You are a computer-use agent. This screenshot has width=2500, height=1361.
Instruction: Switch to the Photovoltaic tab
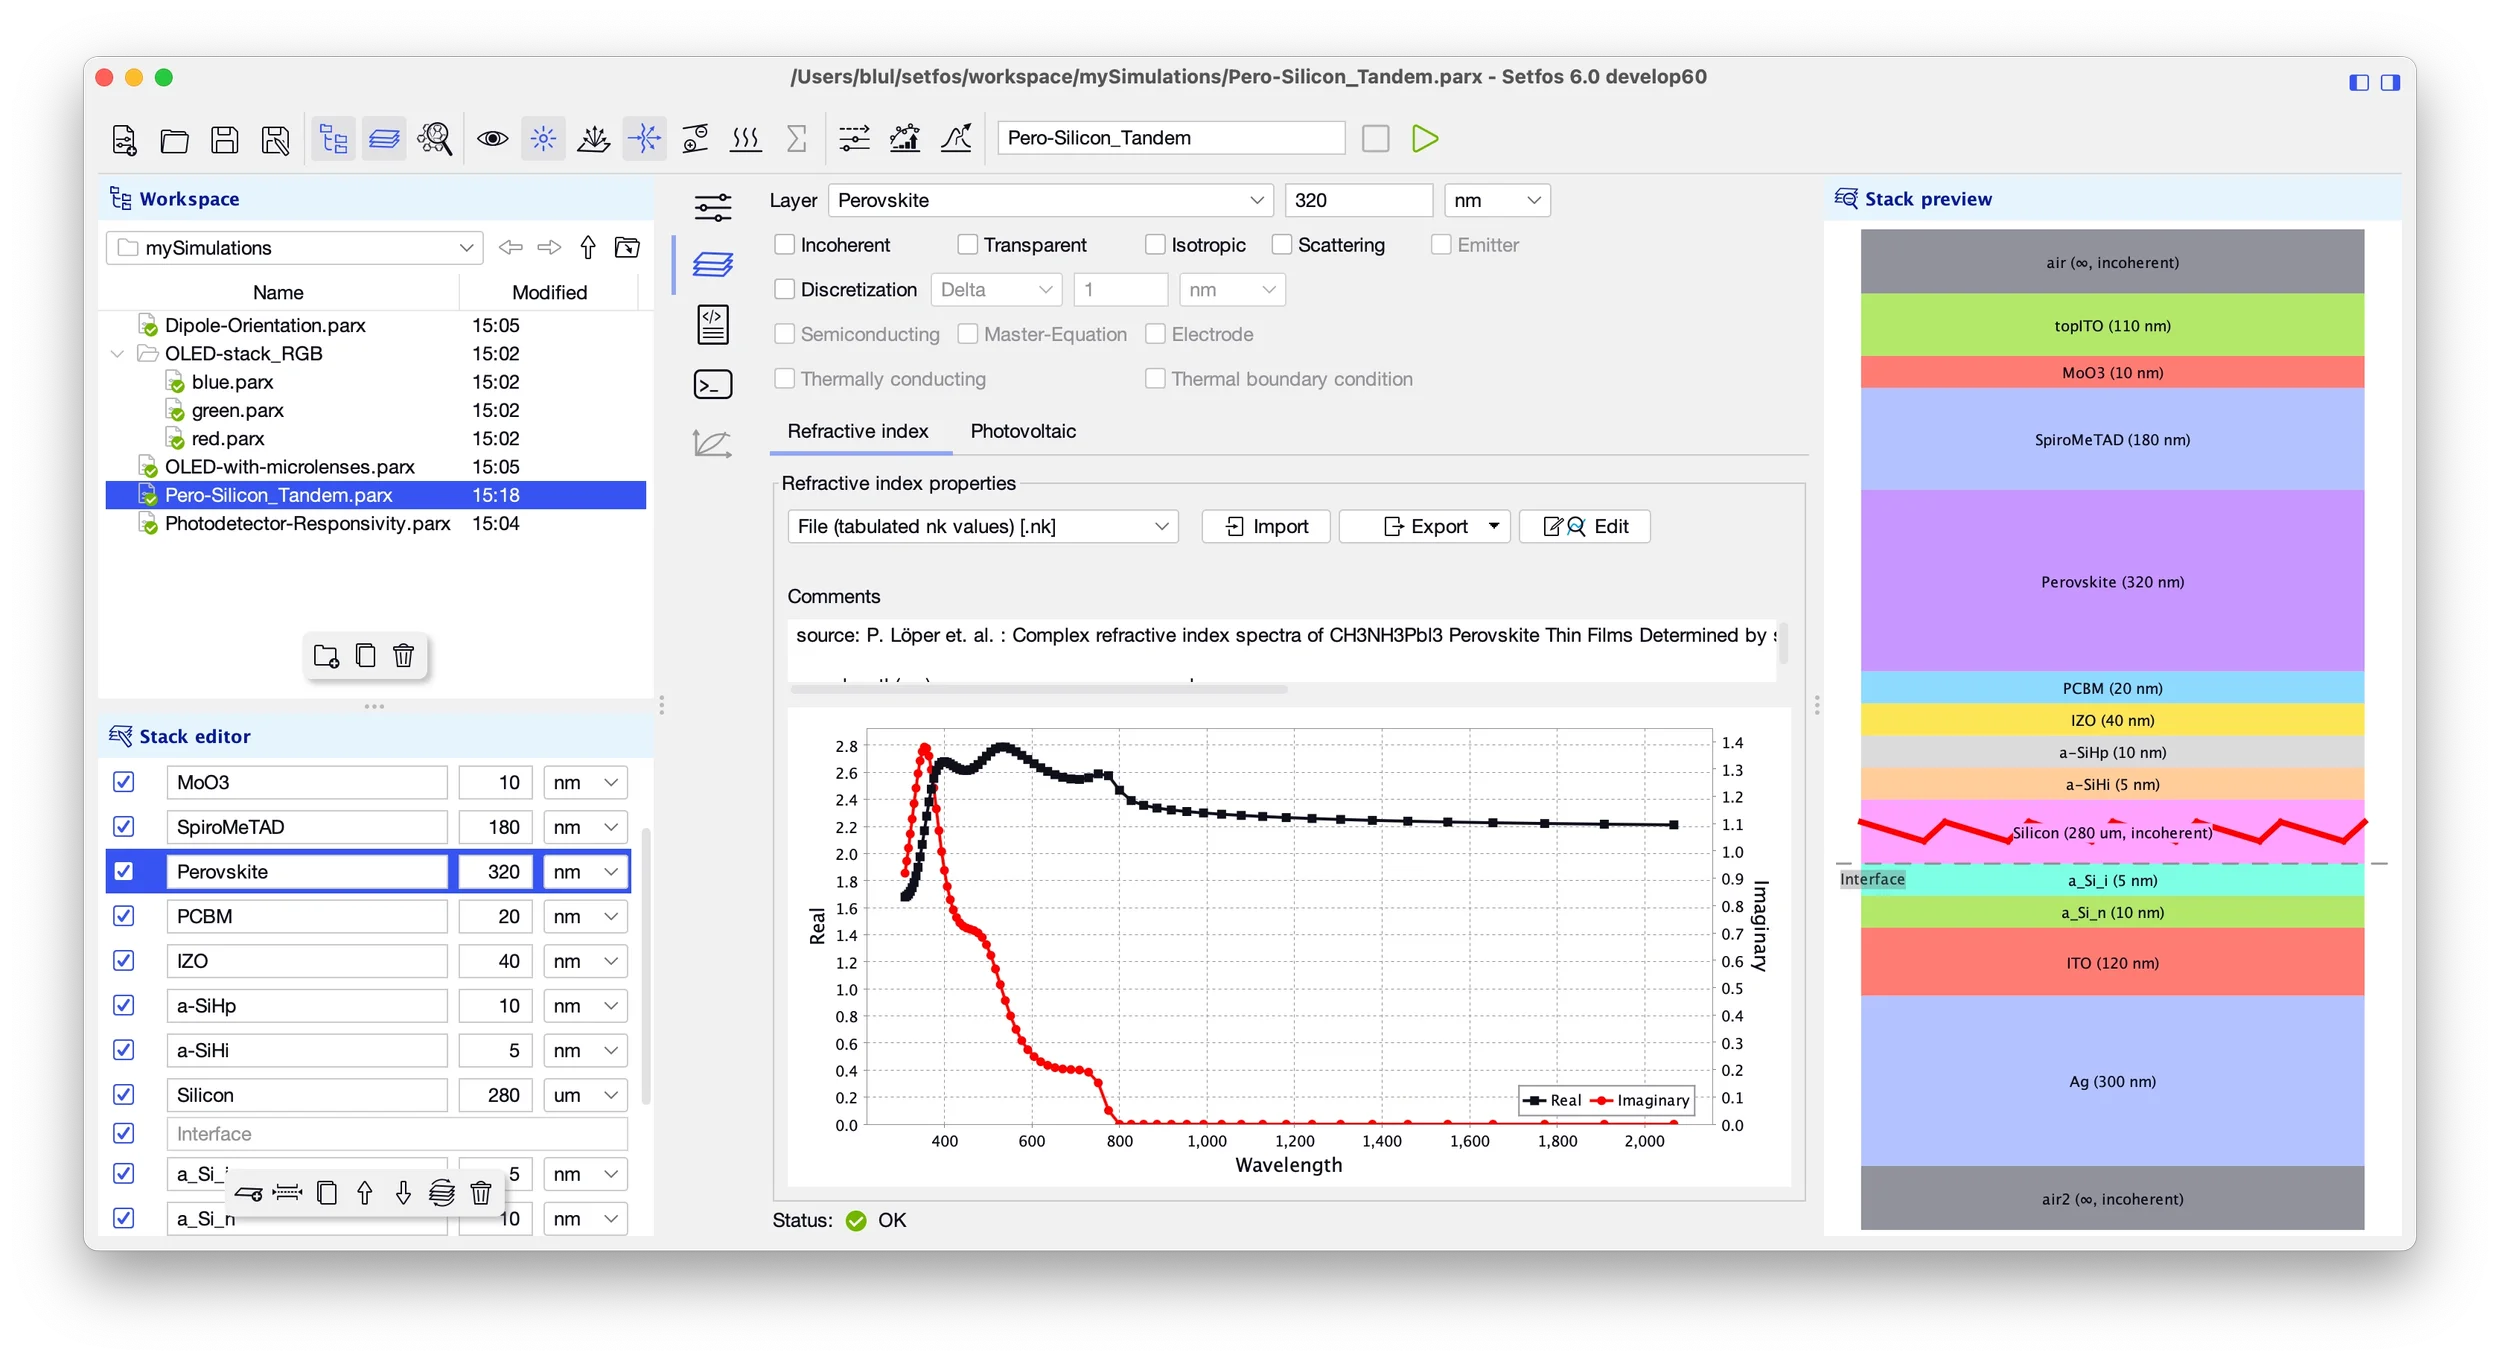pos(1023,431)
